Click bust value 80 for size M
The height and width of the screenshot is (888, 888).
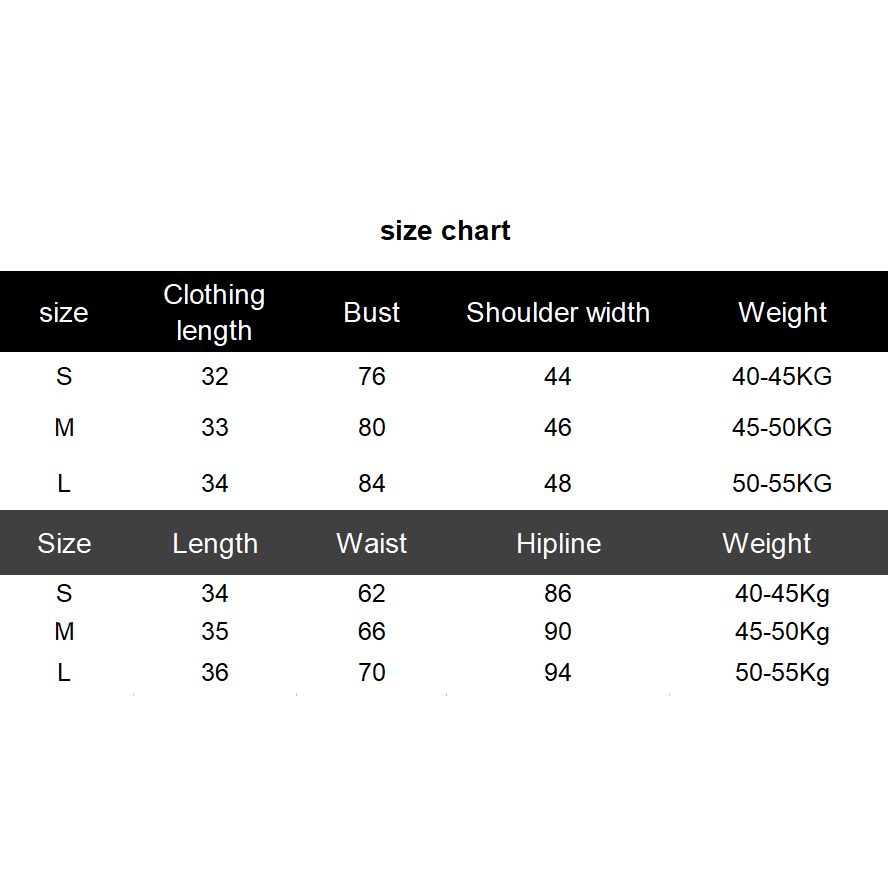tap(372, 428)
